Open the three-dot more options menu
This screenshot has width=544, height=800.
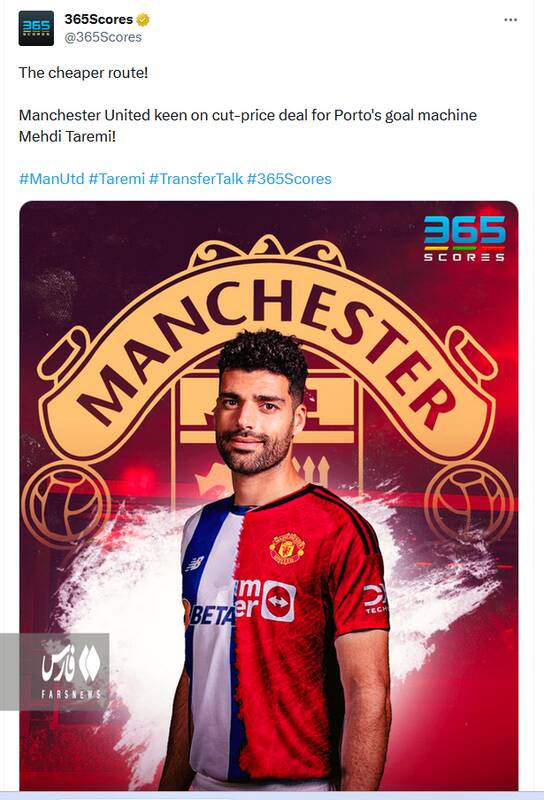pos(510,20)
